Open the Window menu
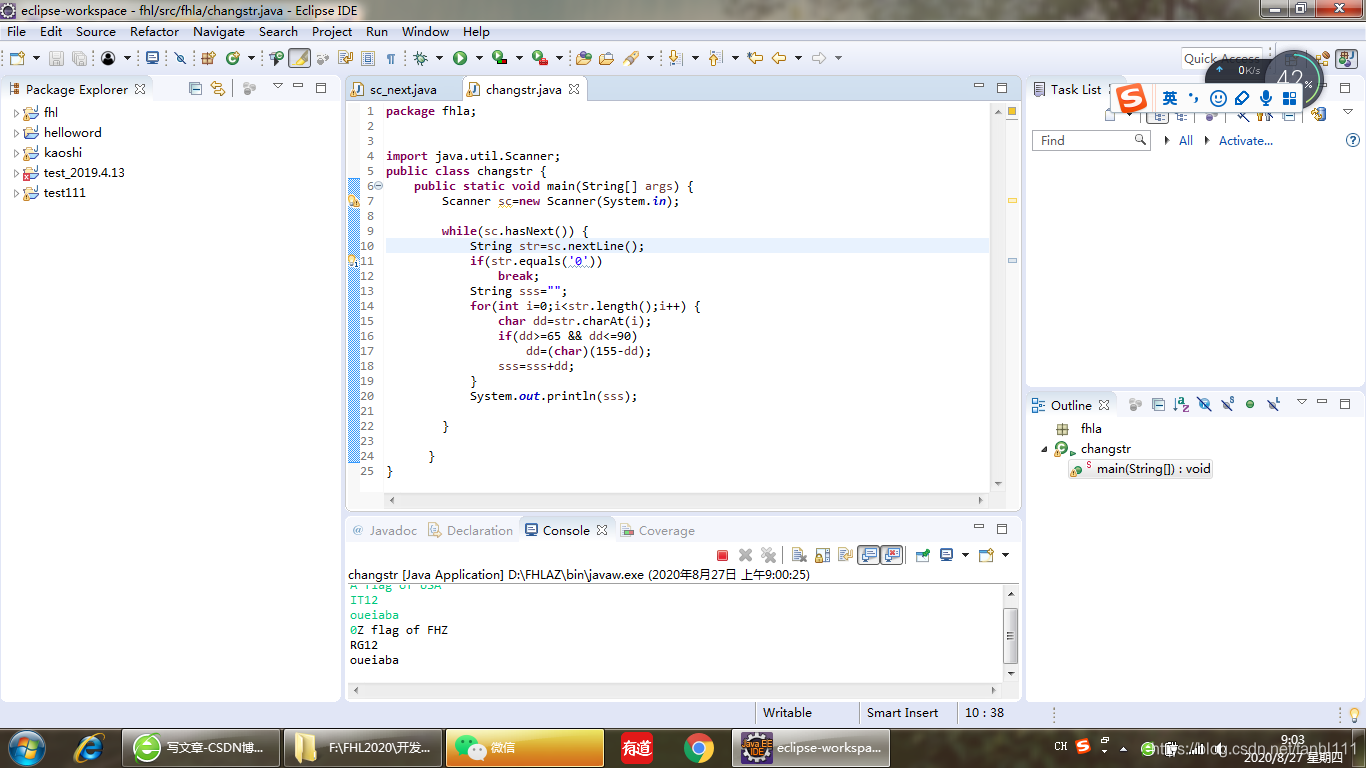Viewport: 1366px width, 768px height. click(x=425, y=31)
